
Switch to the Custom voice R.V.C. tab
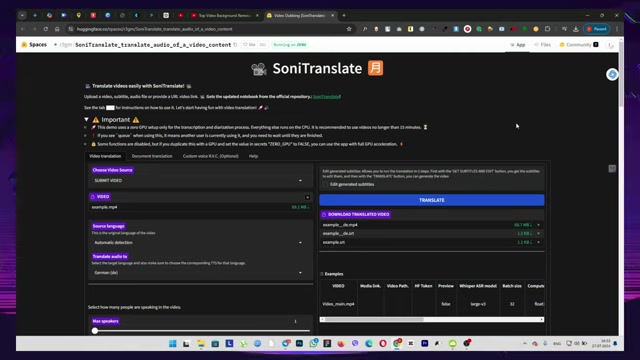(211, 156)
